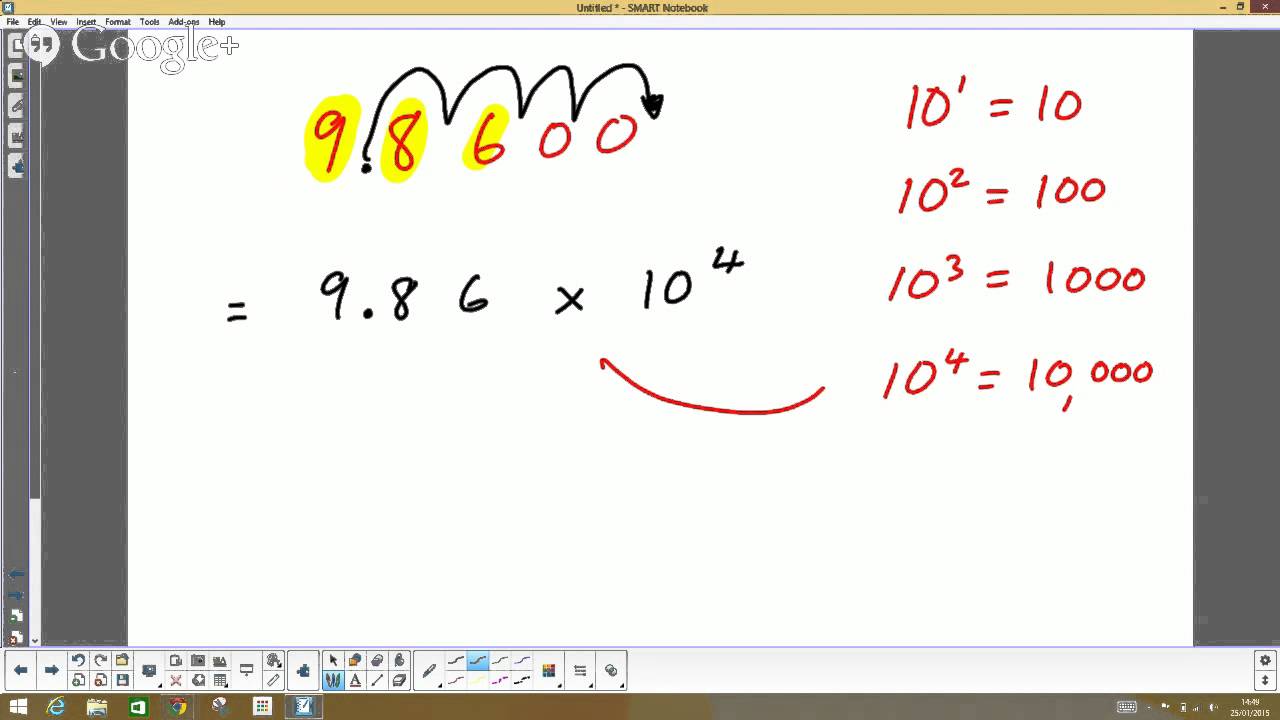Toggle the toolbar position bar
This screenshot has height=720, width=1280.
246,670
